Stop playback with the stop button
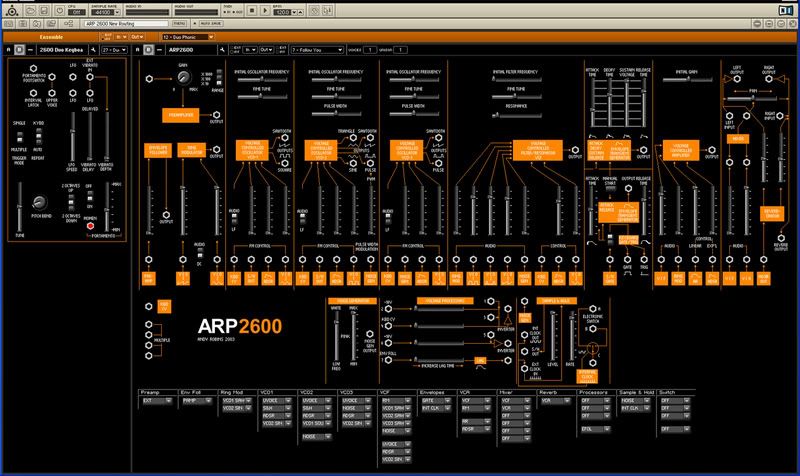This screenshot has height=476, width=800. [252, 10]
